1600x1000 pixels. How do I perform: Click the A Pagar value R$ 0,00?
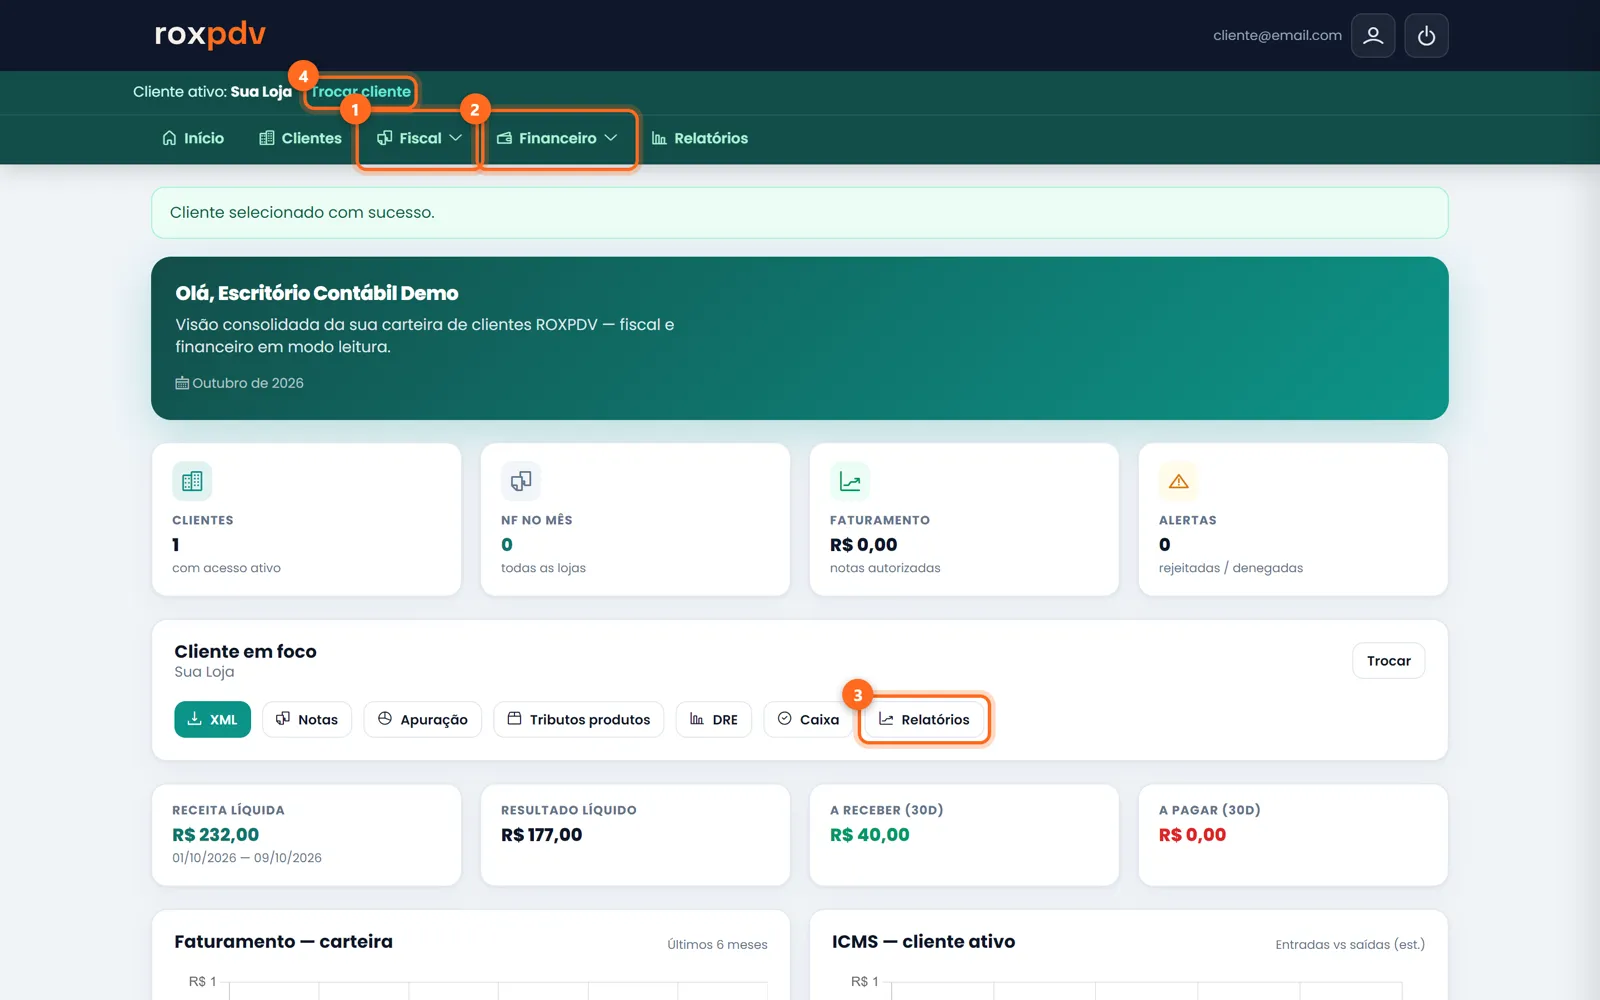[x=1192, y=835]
